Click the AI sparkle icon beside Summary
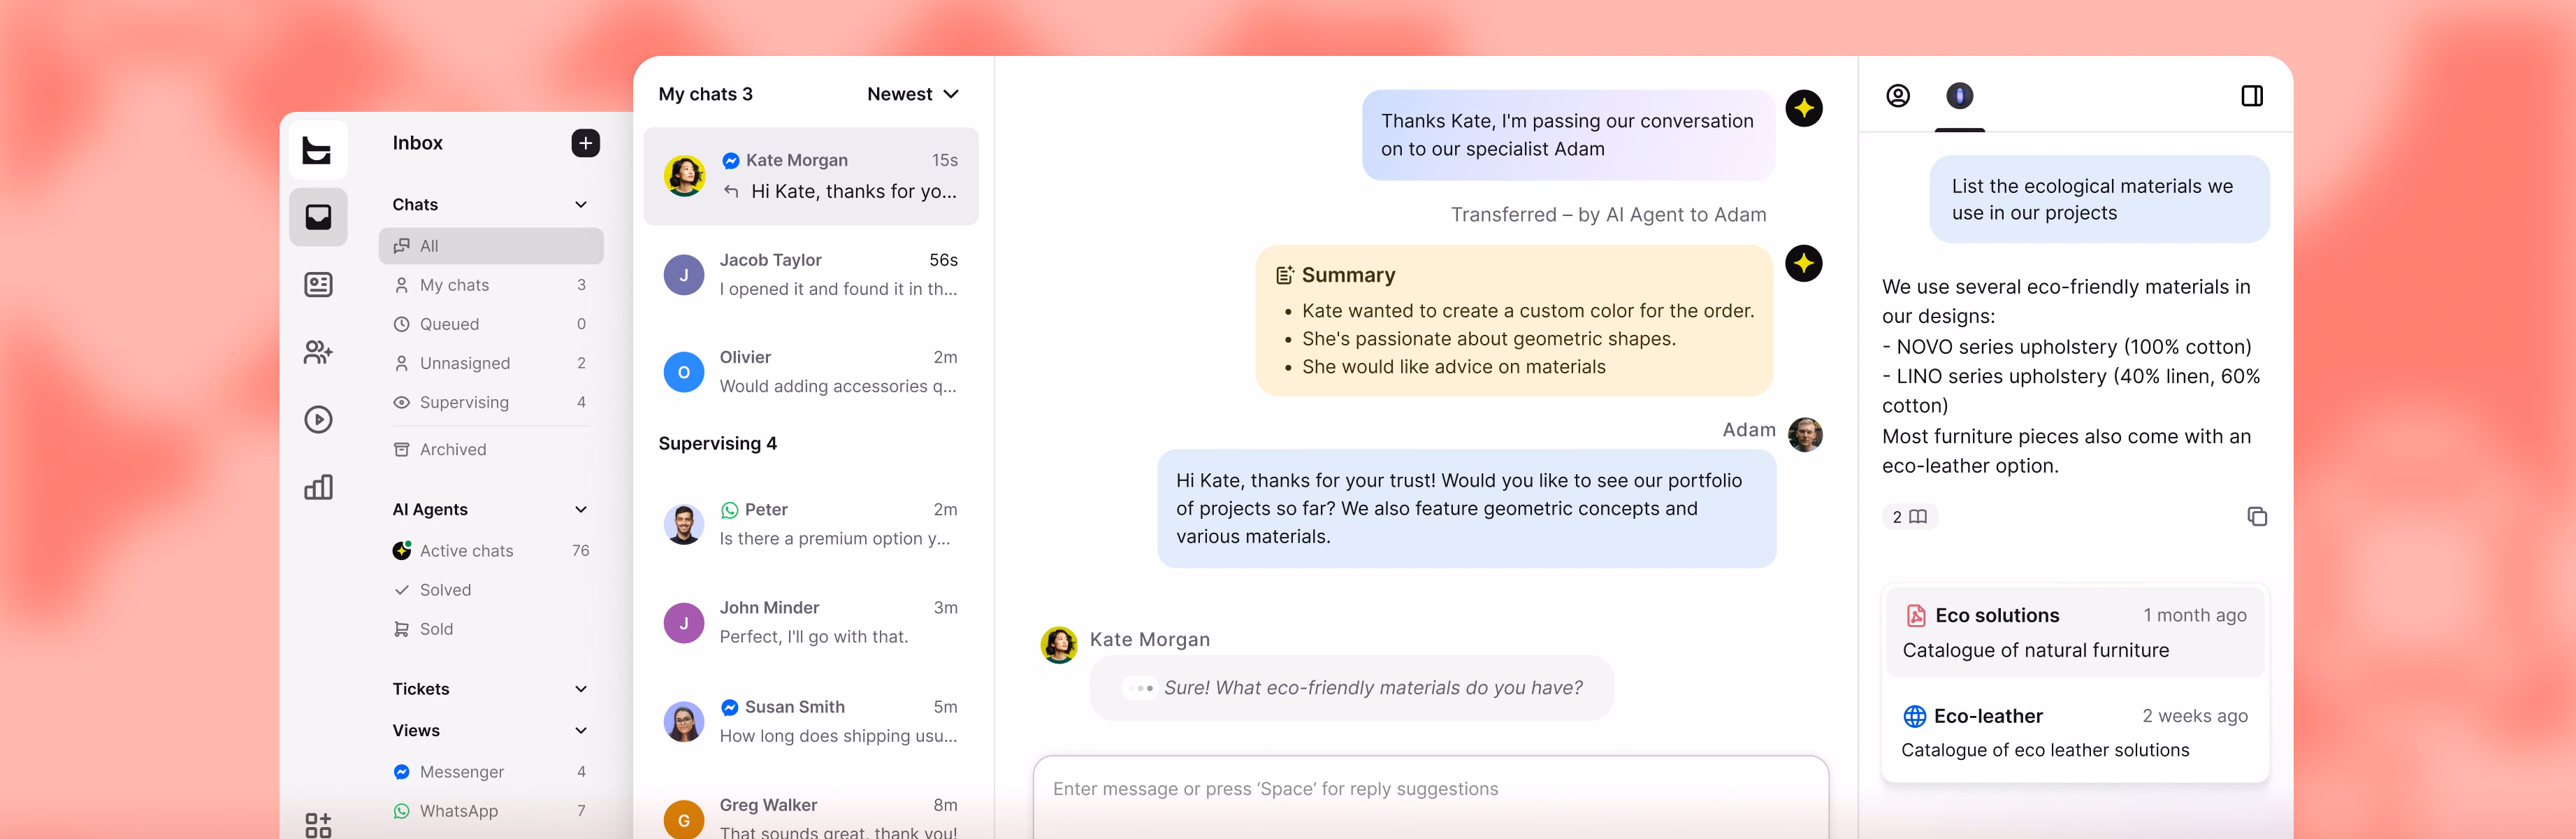2576x839 pixels. tap(1804, 264)
